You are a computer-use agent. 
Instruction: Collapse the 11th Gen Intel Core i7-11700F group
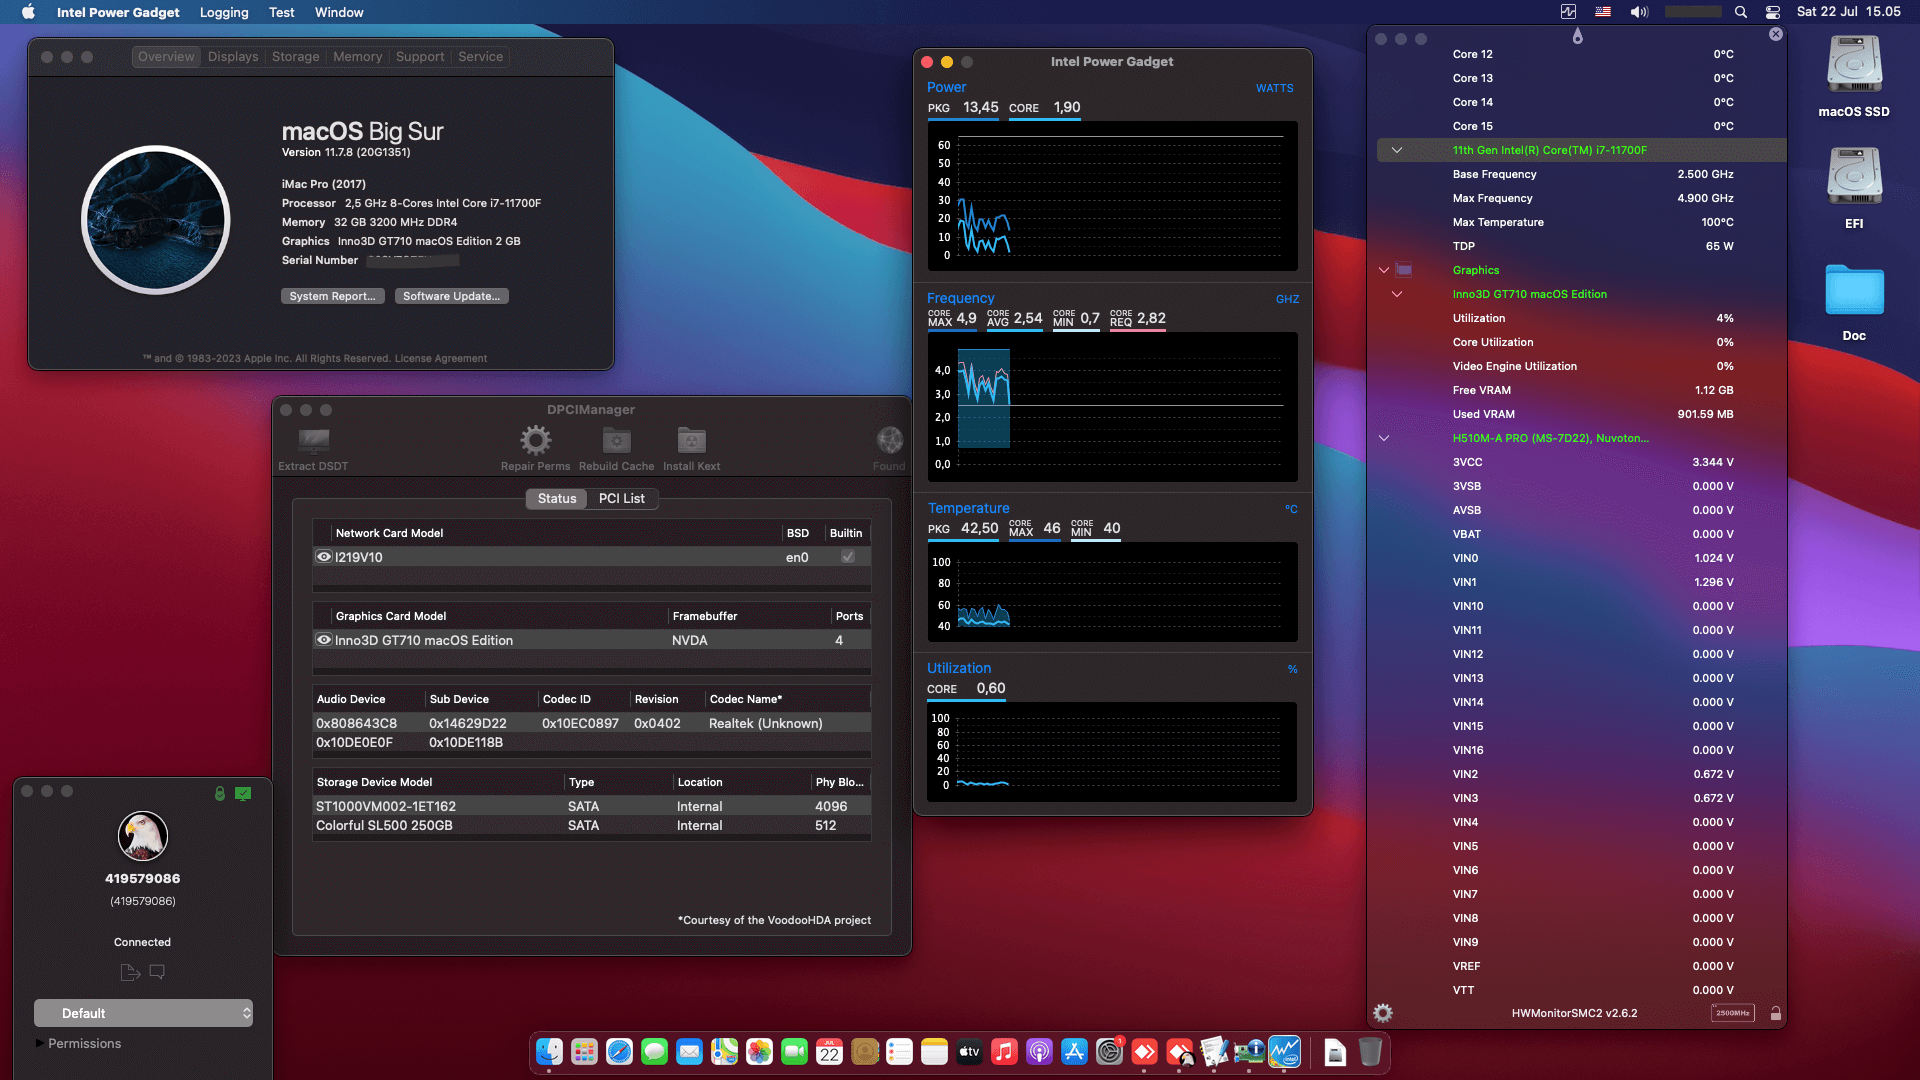[1397, 150]
